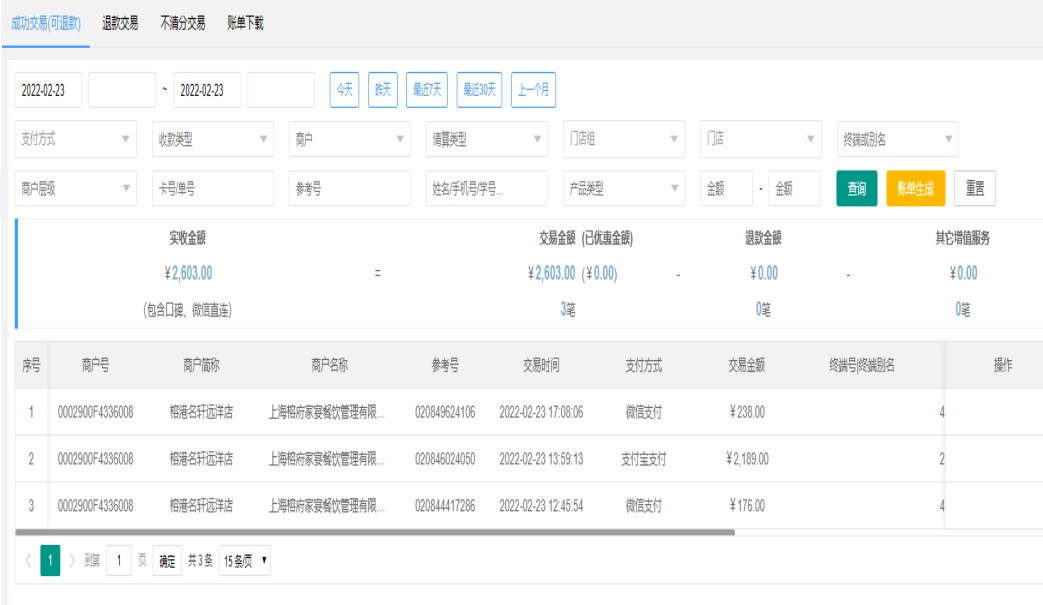Screen dimensions: 1043x605
Task: Open the 15条/页 page size selector
Action: point(245,562)
